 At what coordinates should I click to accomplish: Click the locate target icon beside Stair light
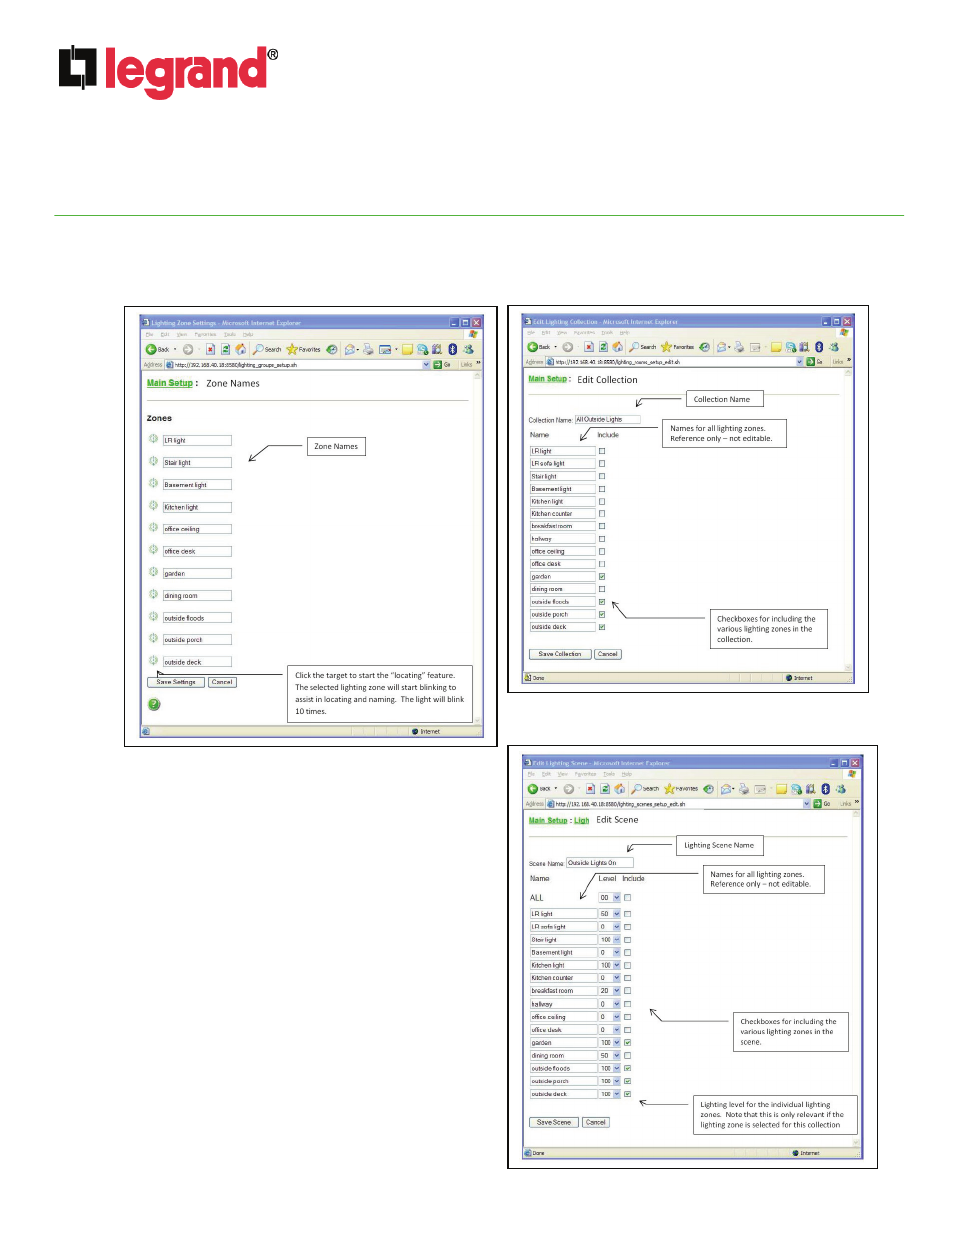154,462
